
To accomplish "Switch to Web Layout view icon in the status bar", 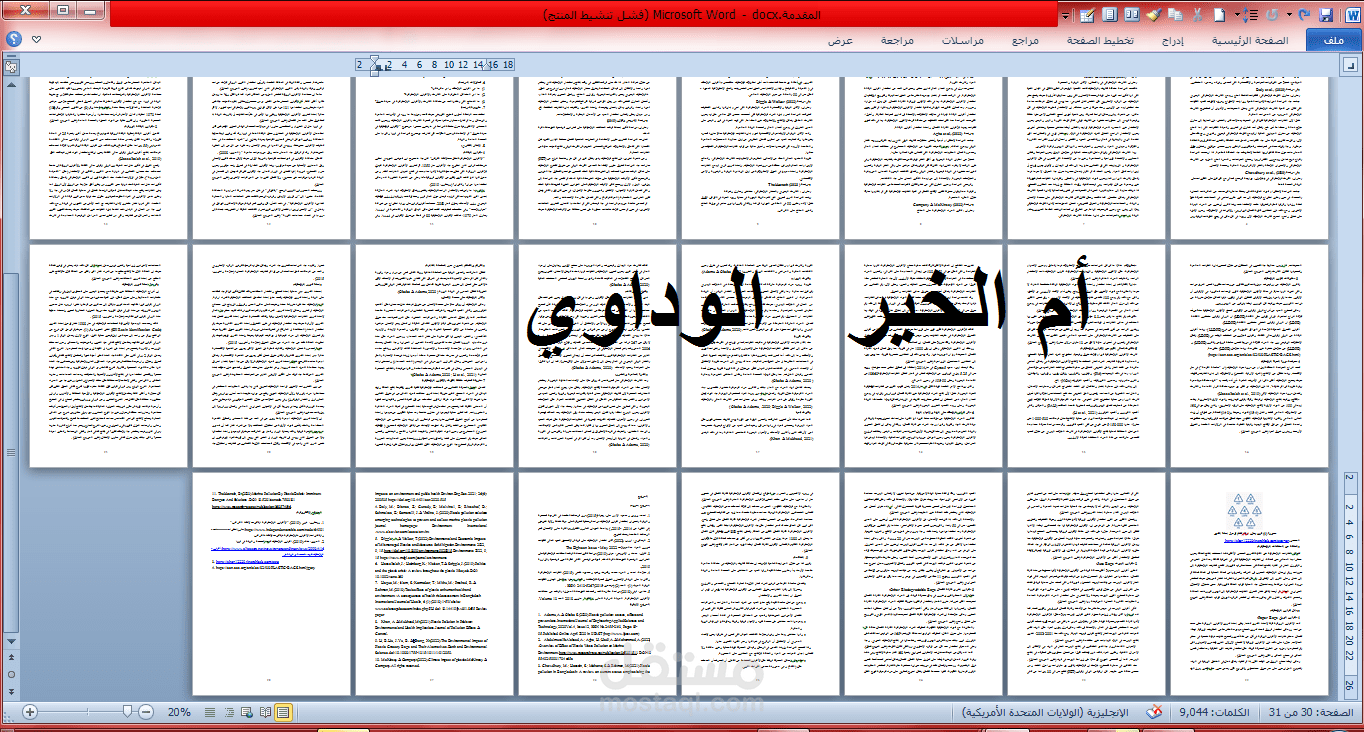I will (247, 712).
